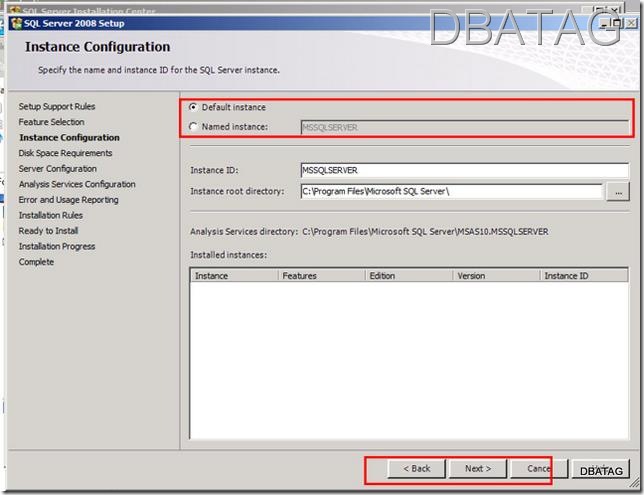Click Instance Configuration step in sidebar

tap(69, 138)
